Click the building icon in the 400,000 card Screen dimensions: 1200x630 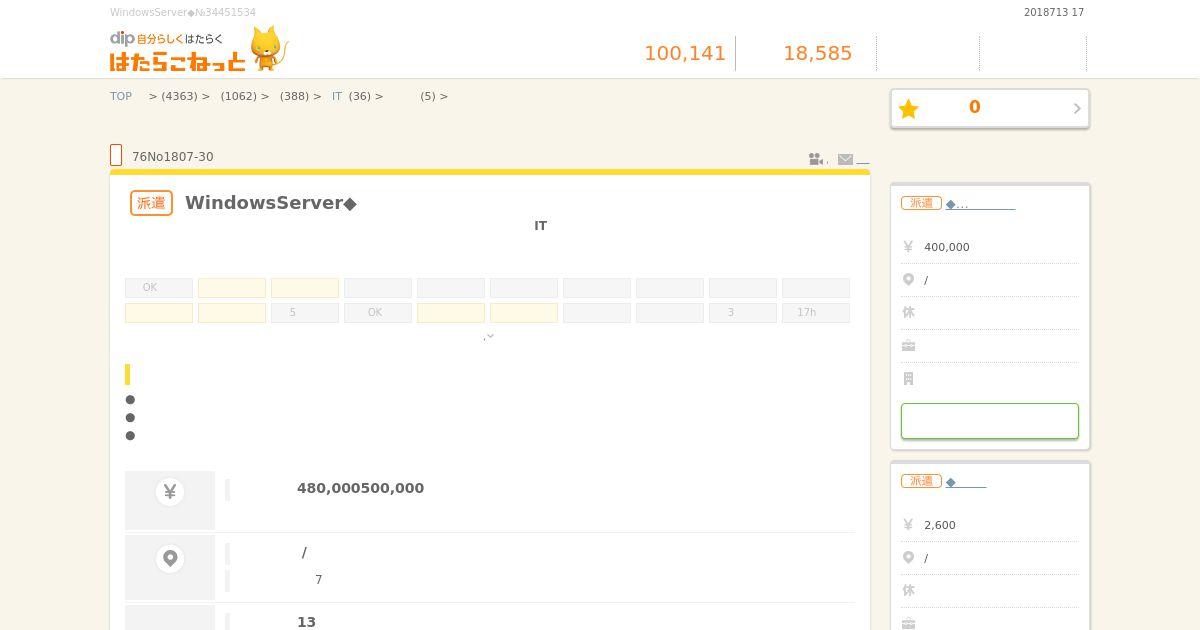coord(908,379)
